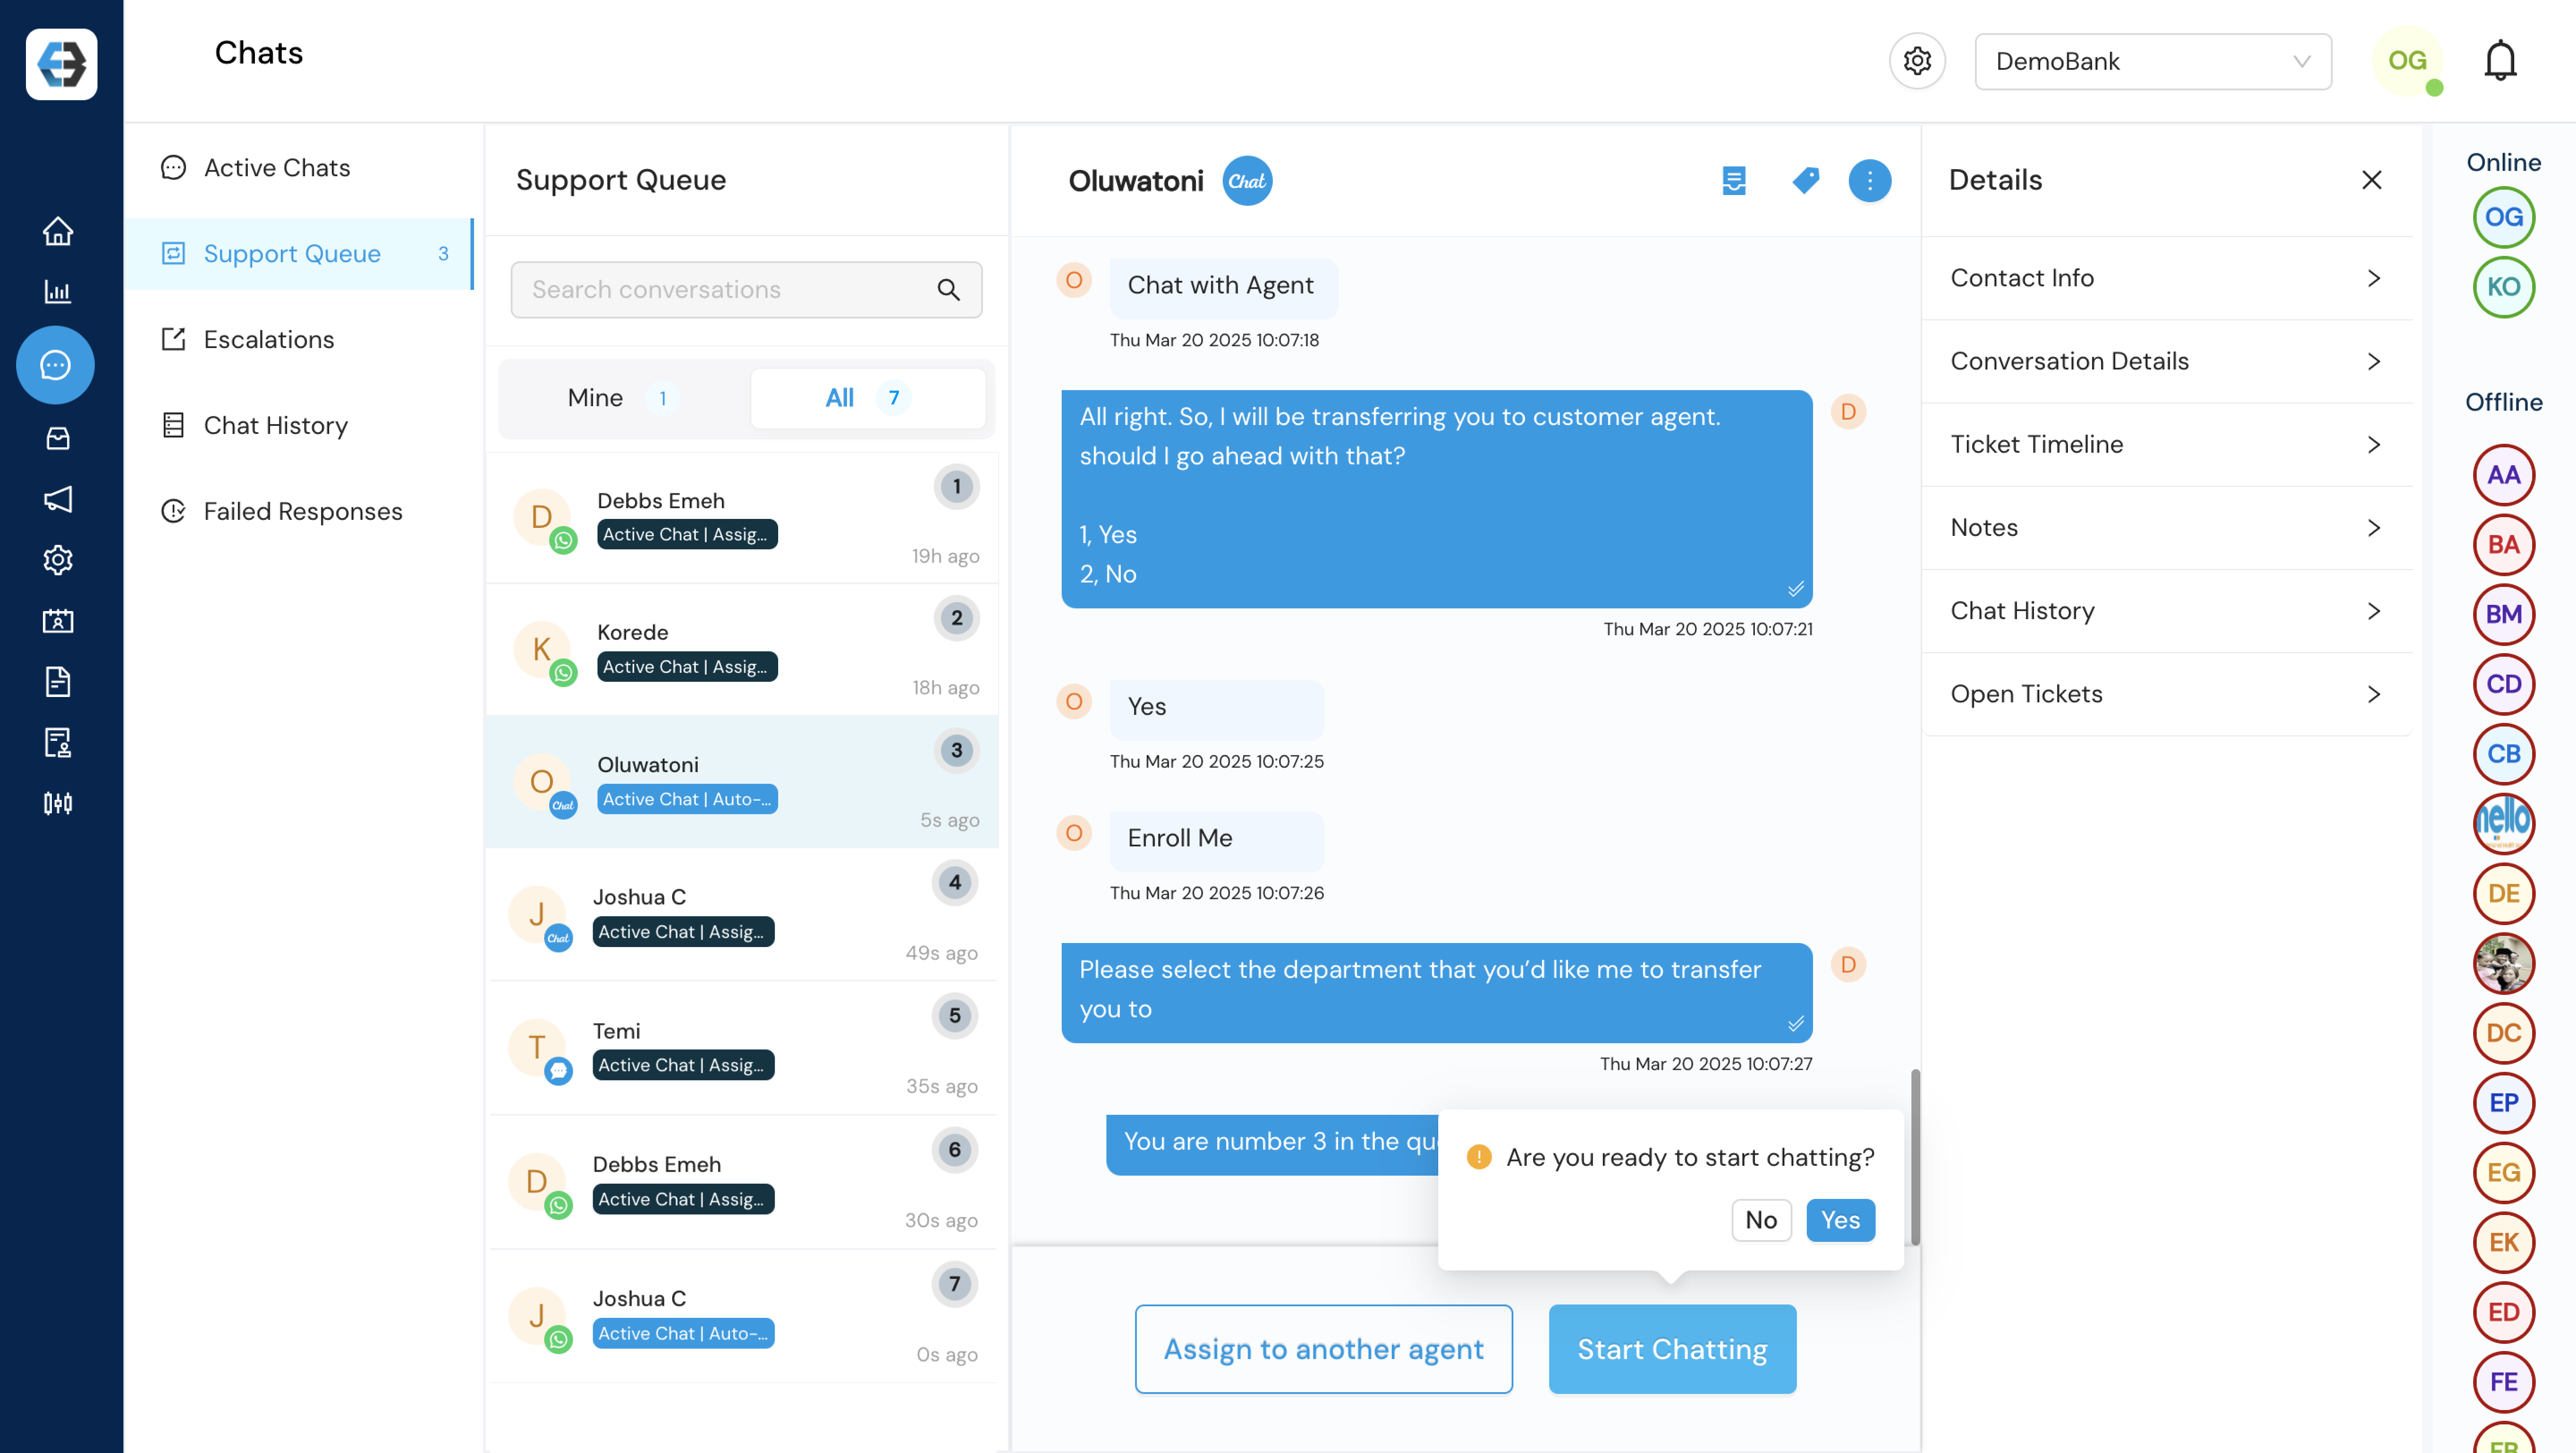Open the inbox tray sidebar icon
The height and width of the screenshot is (1453, 2576).
(x=58, y=438)
